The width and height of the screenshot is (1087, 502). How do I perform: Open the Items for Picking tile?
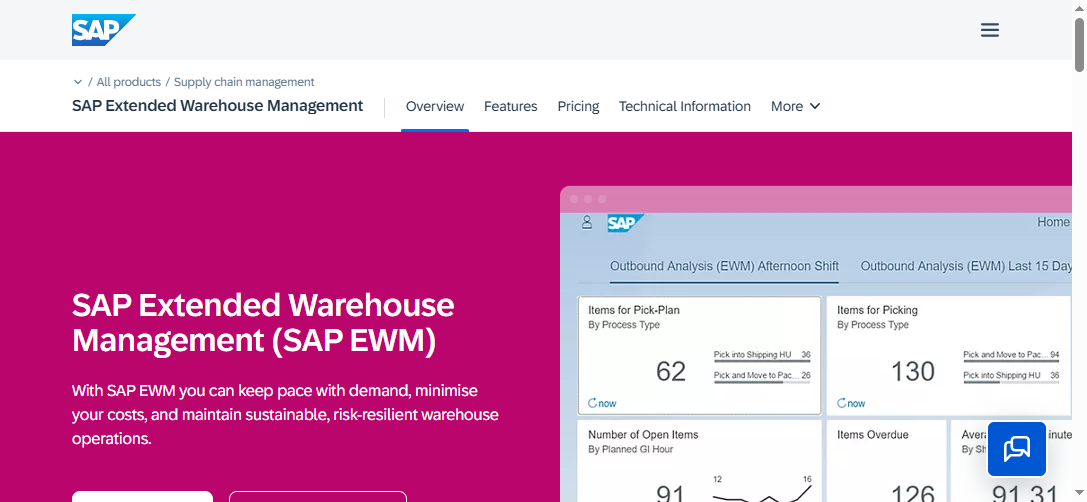(x=949, y=356)
